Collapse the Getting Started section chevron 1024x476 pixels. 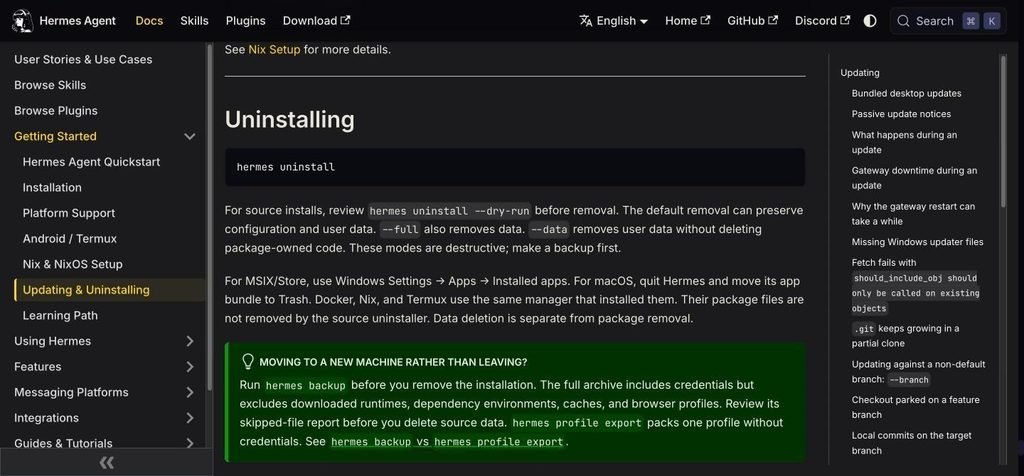[x=189, y=136]
